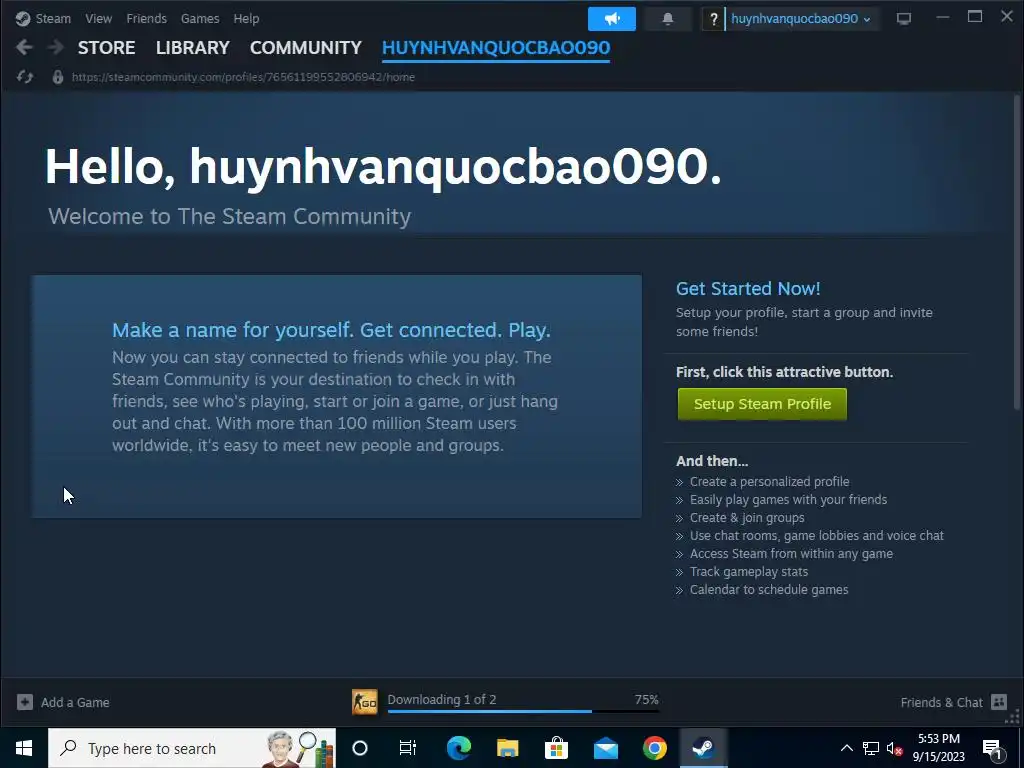Switch to the COMMUNITY tab

coord(306,48)
